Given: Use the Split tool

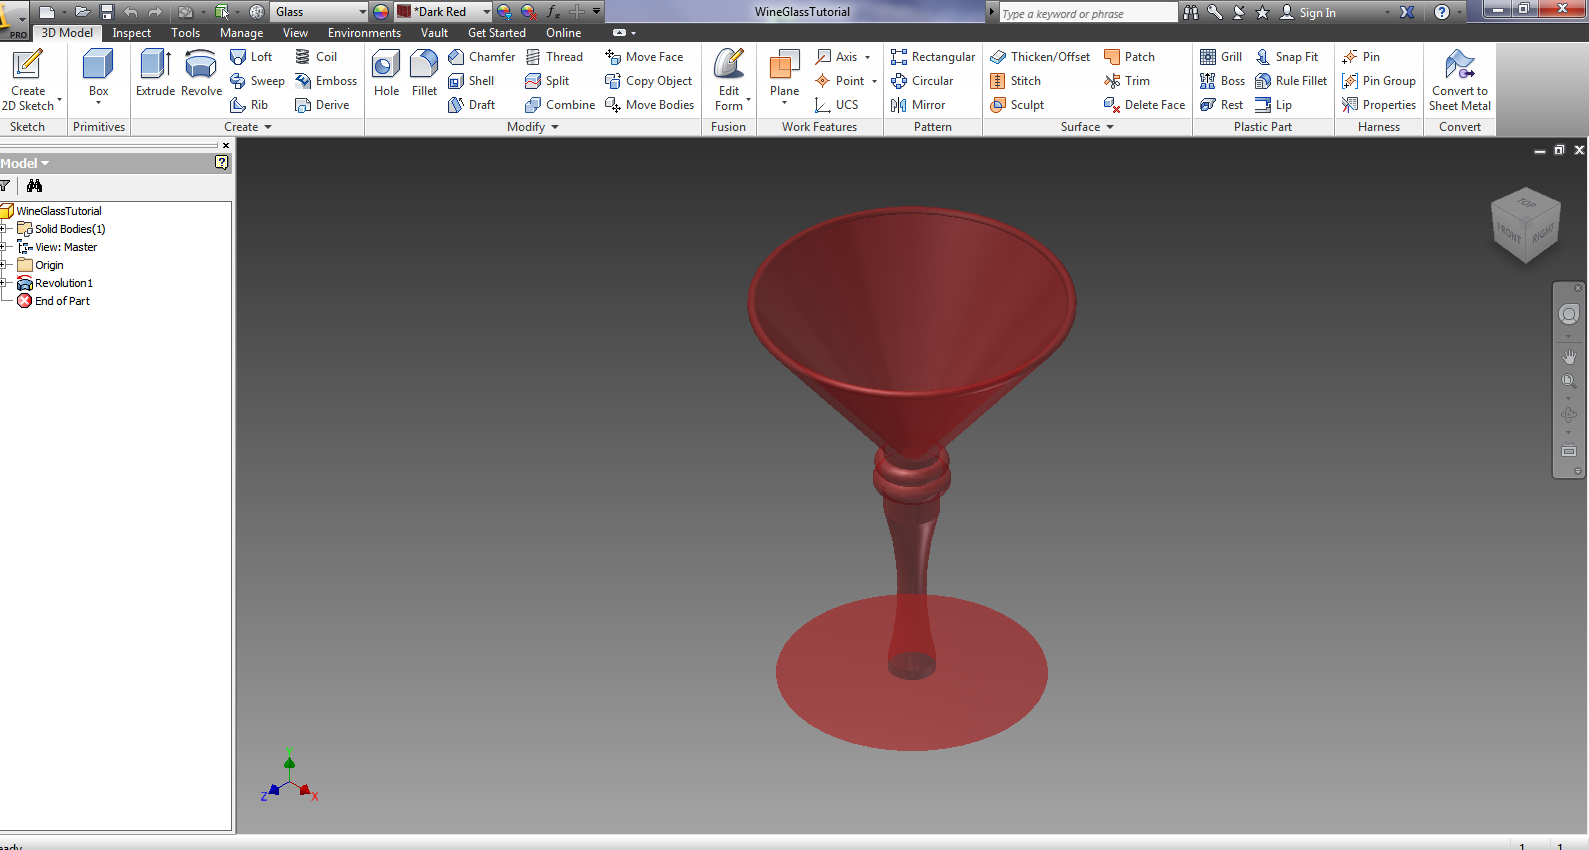Looking at the screenshot, I should (x=547, y=81).
